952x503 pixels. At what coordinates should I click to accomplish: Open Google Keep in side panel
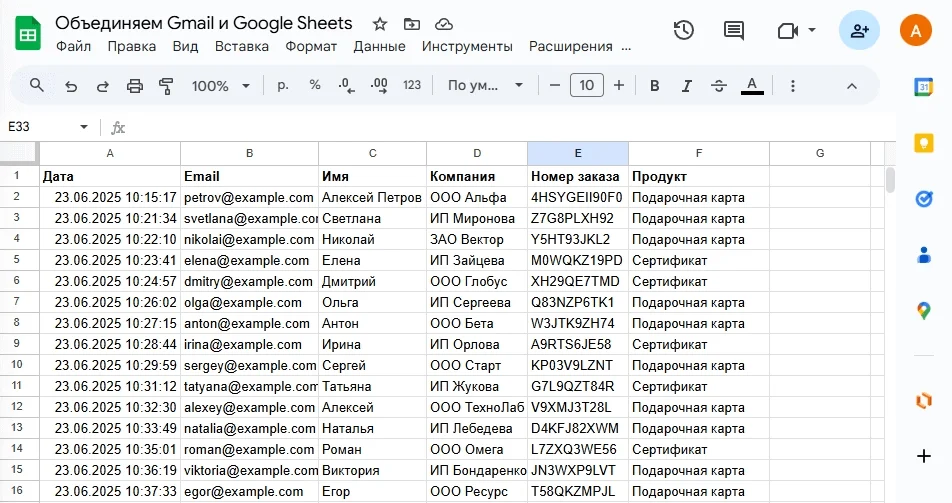[924, 143]
